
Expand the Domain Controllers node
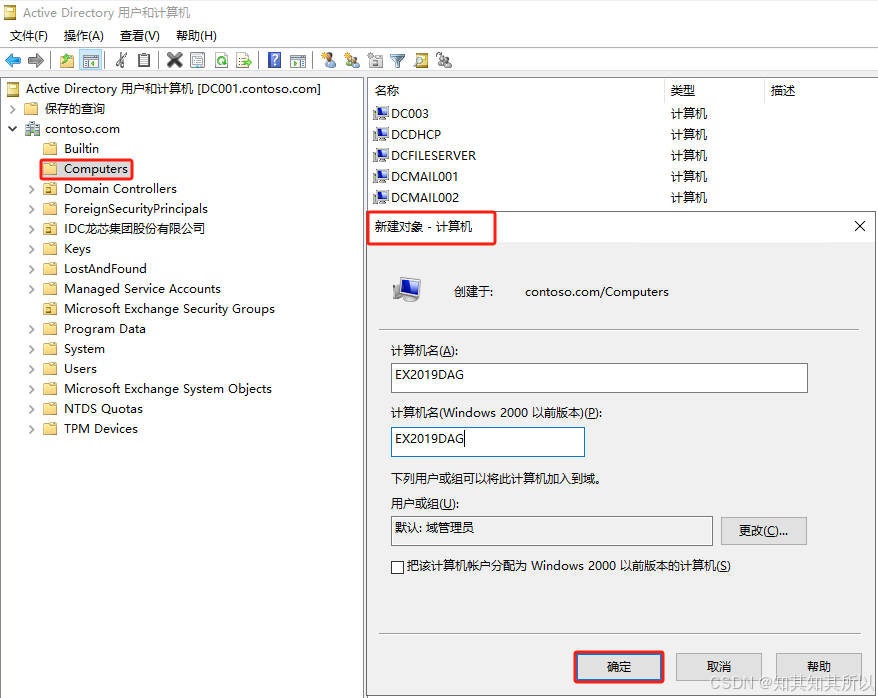click(31, 189)
